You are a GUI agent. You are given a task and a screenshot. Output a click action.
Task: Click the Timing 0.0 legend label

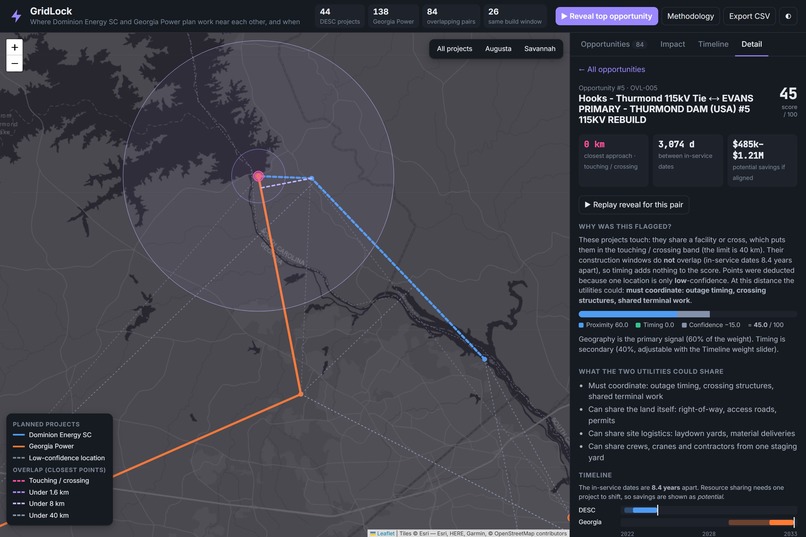click(654, 325)
